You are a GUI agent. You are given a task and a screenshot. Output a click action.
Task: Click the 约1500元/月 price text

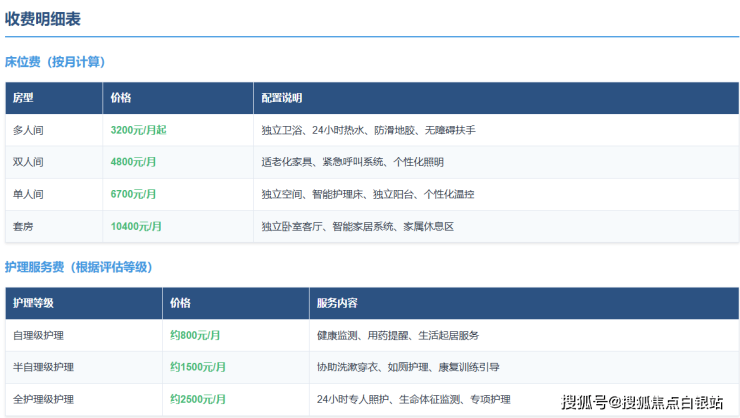(x=198, y=367)
